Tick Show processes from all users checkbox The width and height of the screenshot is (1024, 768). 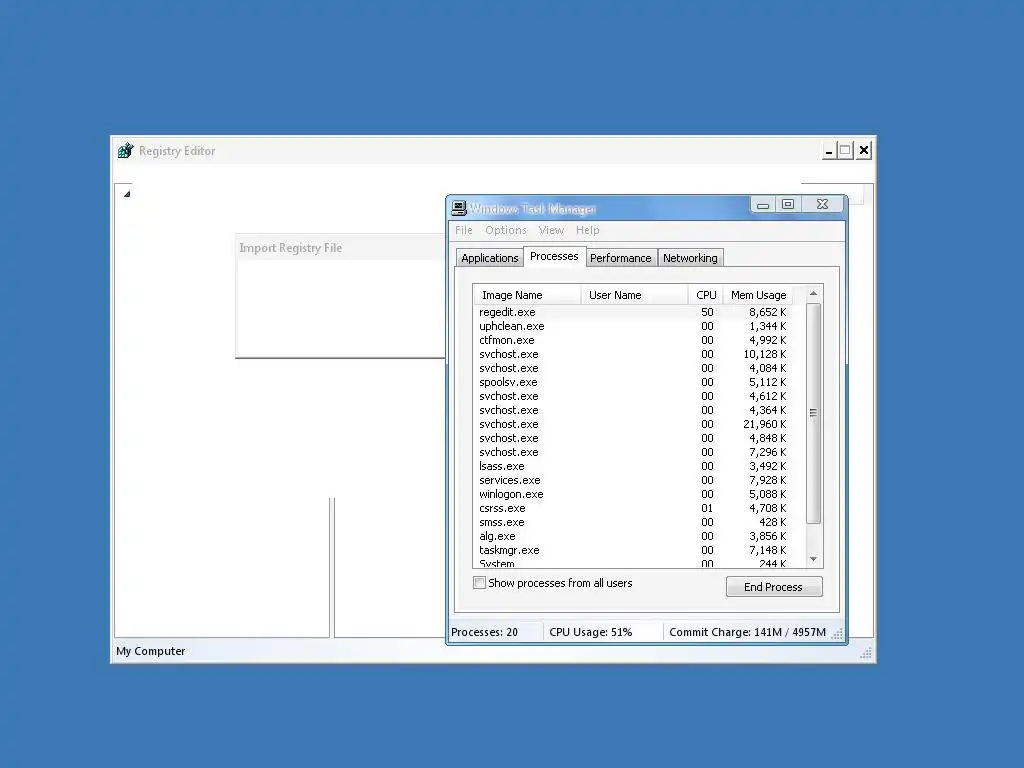click(479, 583)
